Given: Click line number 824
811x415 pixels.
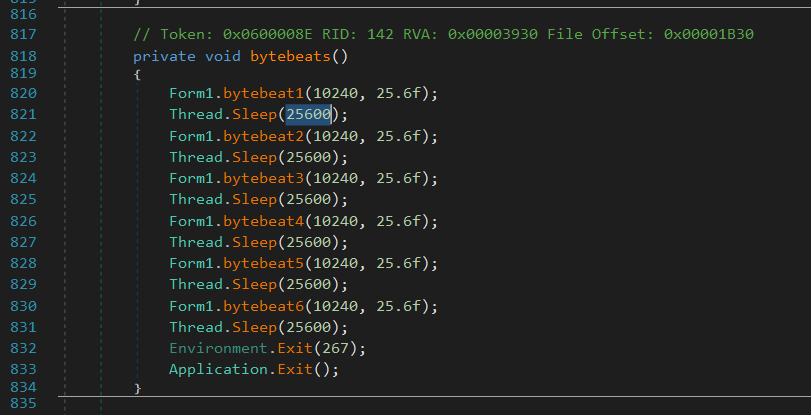Looking at the screenshot, I should [23, 179].
